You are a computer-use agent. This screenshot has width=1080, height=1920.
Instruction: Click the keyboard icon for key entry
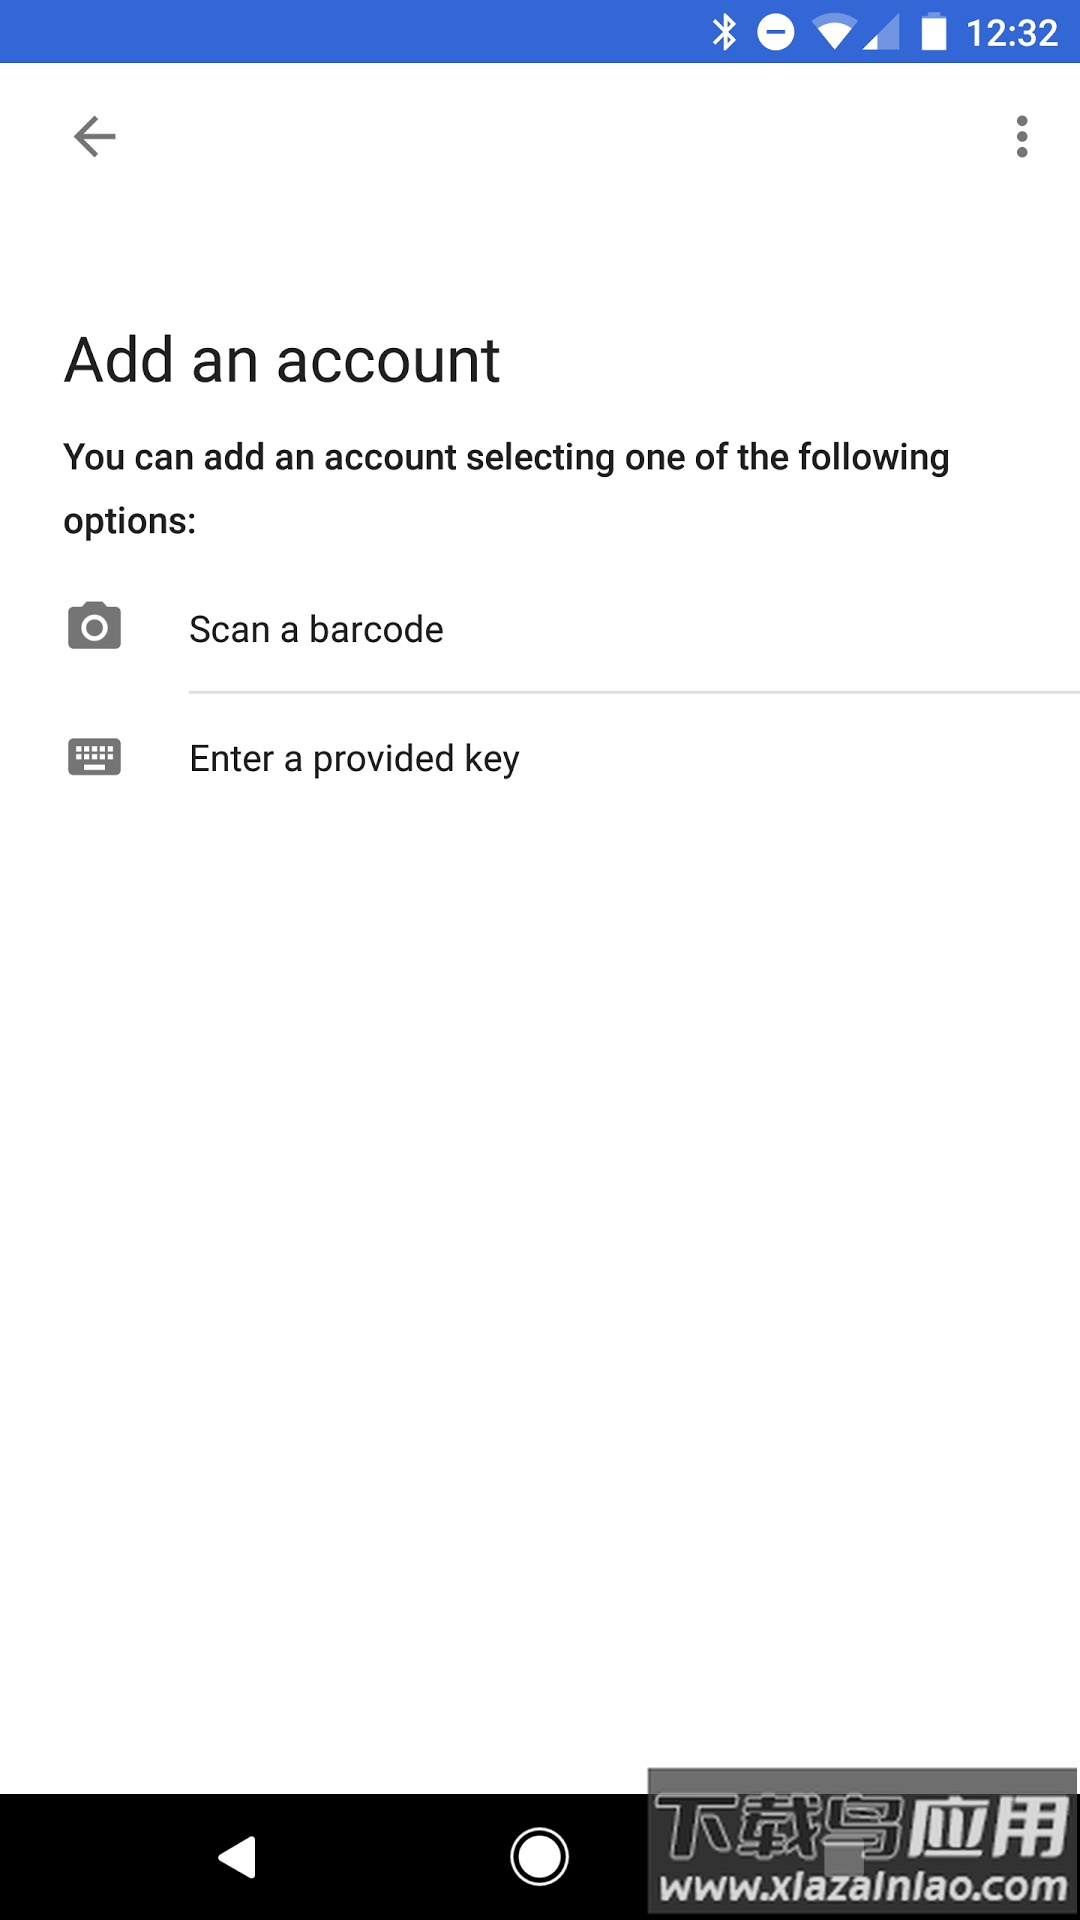[x=95, y=757]
